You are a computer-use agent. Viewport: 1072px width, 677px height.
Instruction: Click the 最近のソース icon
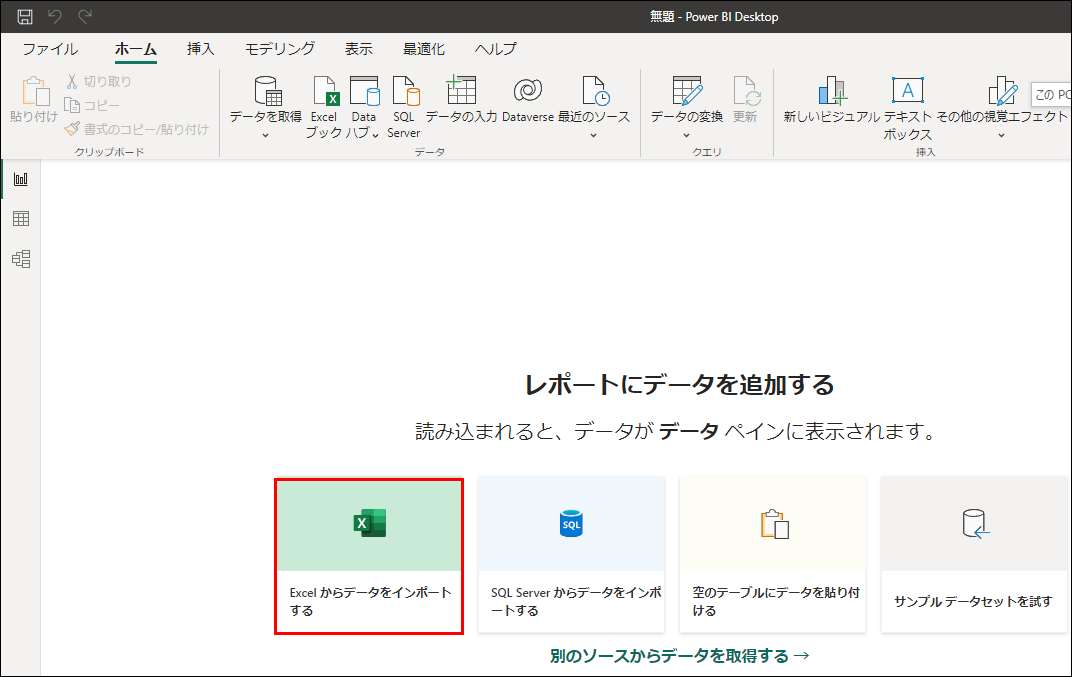(x=594, y=91)
